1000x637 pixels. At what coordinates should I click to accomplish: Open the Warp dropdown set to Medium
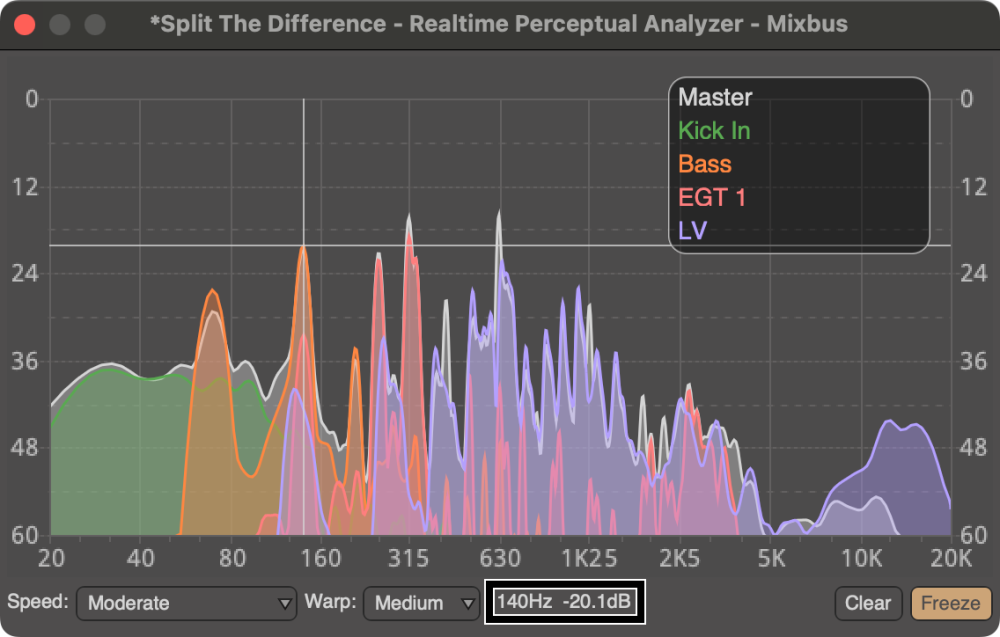[x=420, y=603]
